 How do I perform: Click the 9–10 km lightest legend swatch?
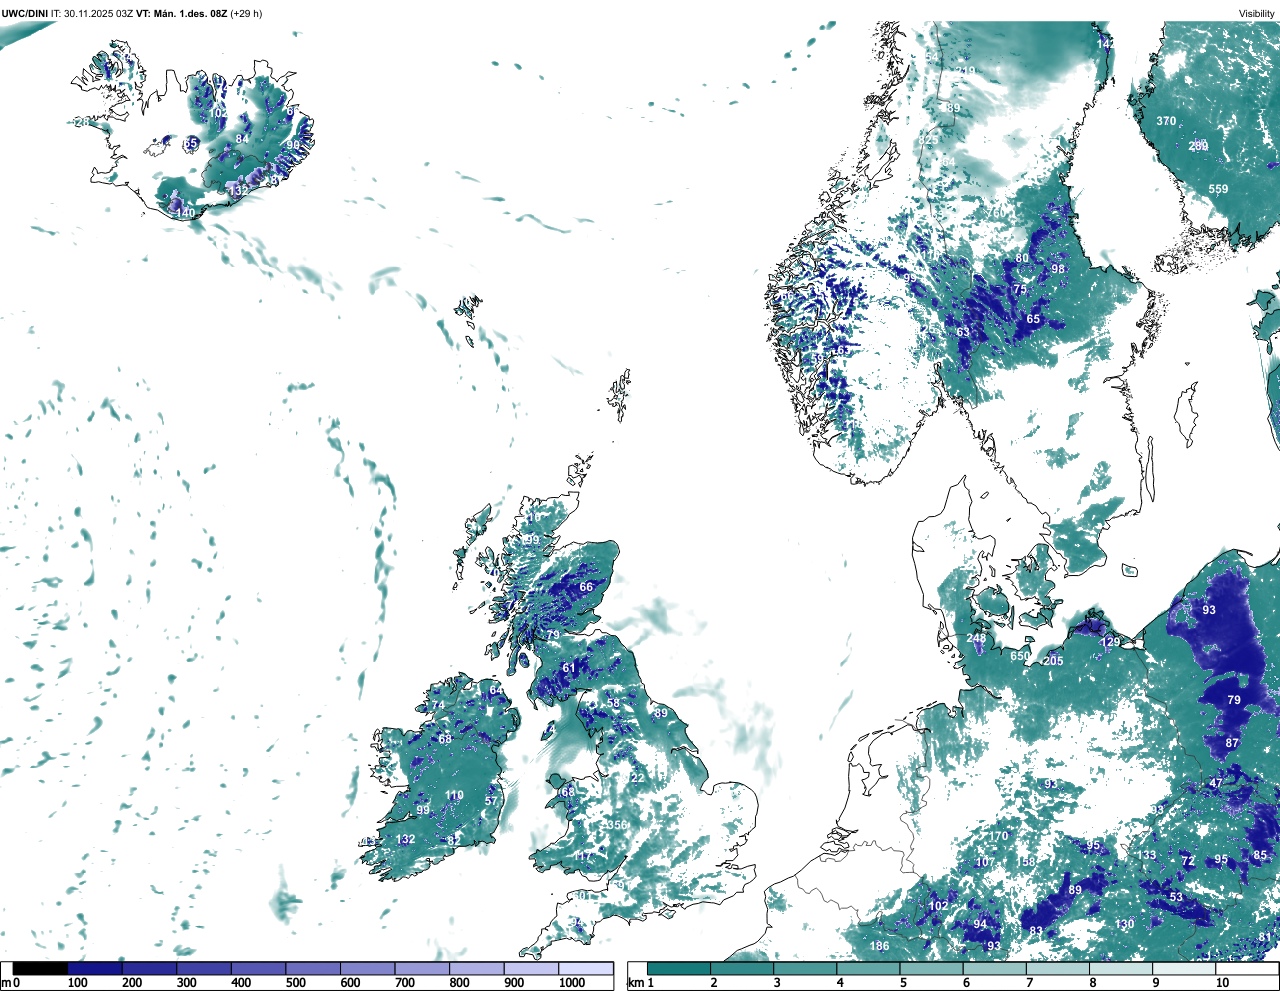pos(1185,969)
